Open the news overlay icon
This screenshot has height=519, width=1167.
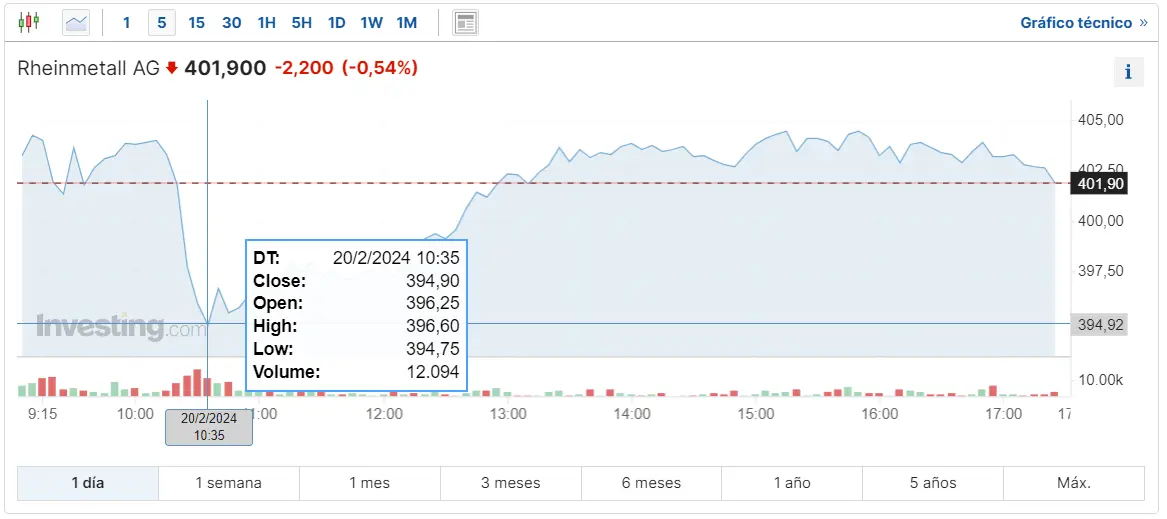pos(465,22)
